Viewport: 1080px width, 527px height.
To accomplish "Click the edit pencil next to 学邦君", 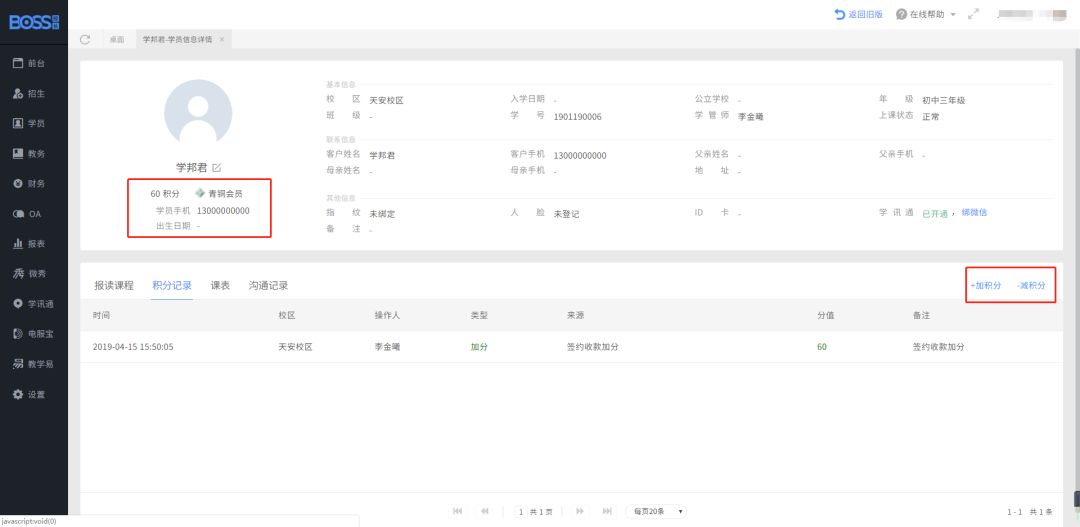I will [217, 167].
